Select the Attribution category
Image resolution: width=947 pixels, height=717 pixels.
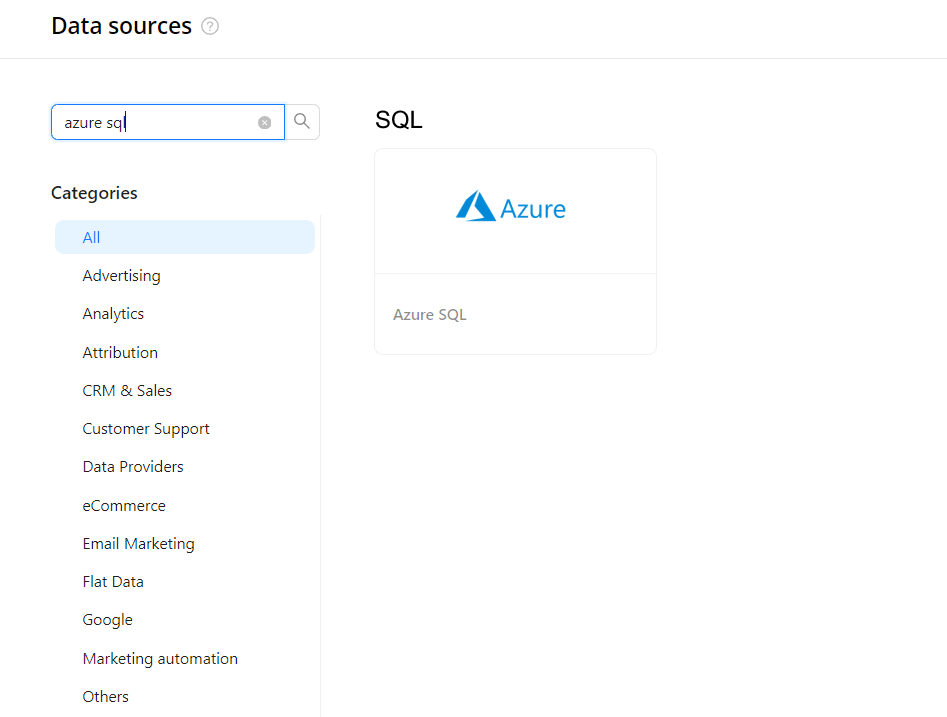pos(120,353)
